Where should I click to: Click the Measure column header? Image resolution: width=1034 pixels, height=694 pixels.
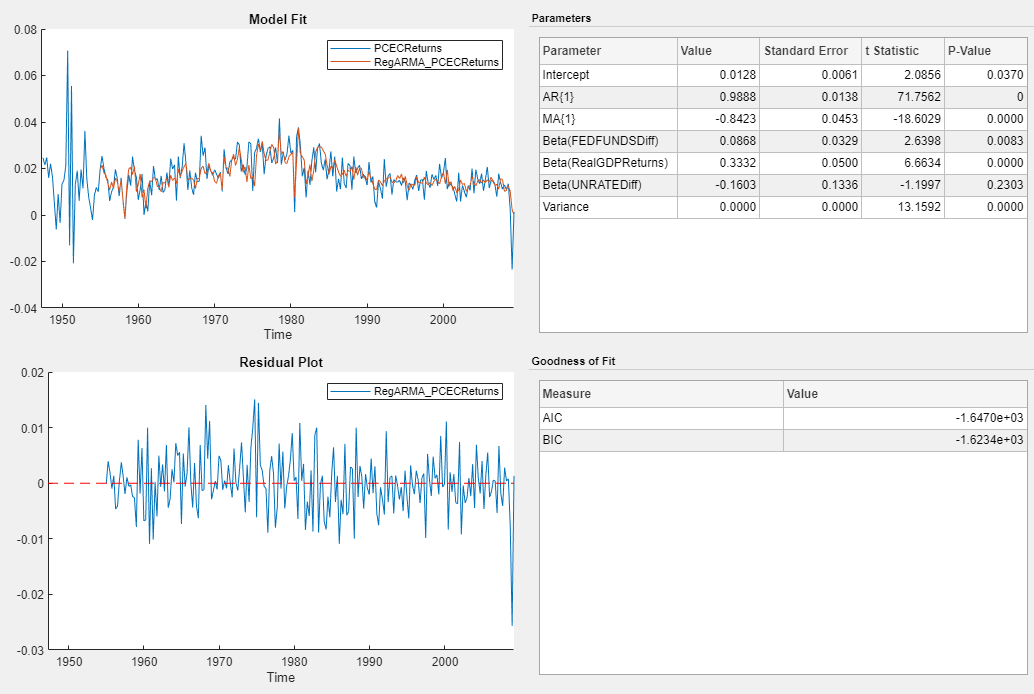point(661,394)
